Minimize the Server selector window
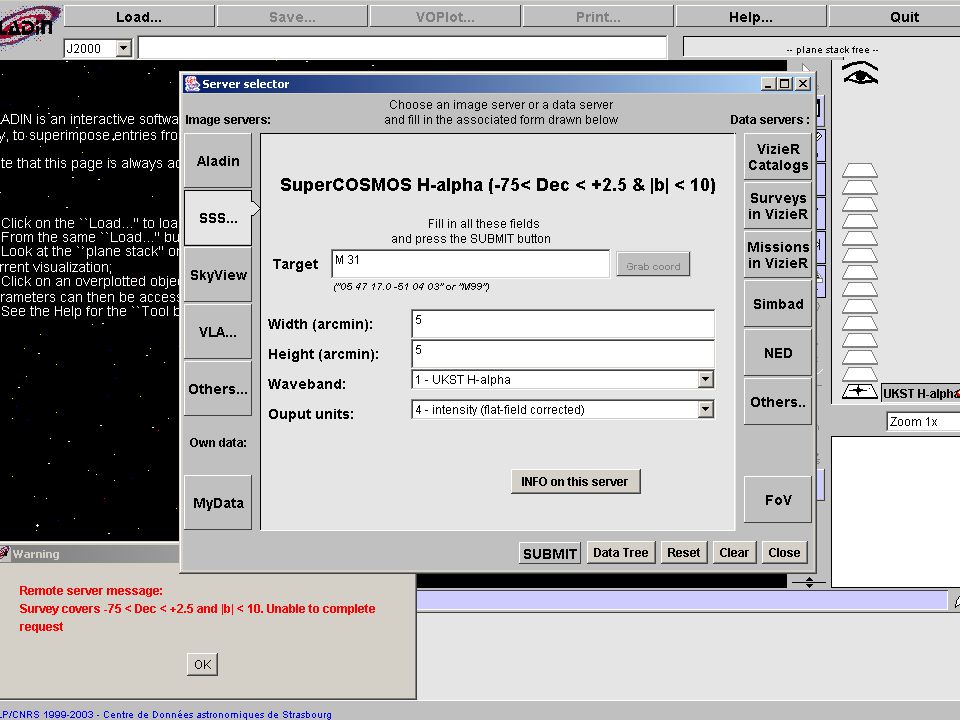The width and height of the screenshot is (960, 720). click(x=769, y=83)
